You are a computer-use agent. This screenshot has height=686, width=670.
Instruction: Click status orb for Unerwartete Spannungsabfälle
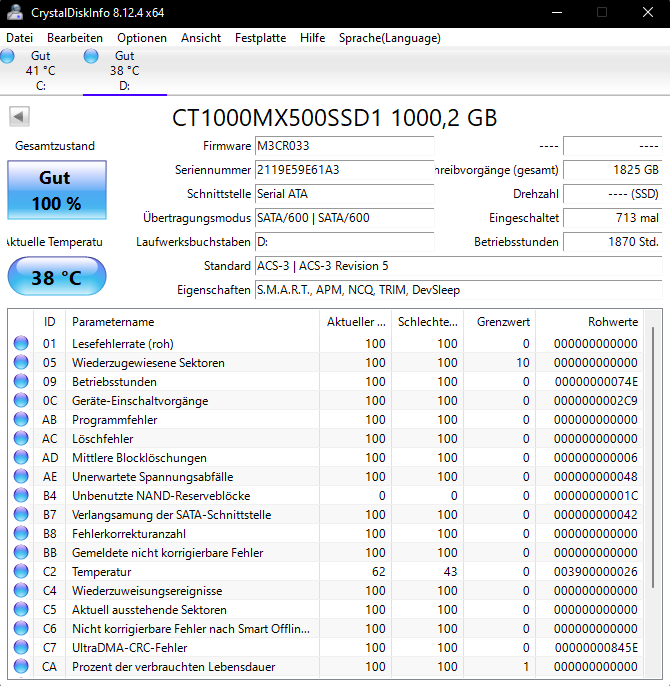(x=21, y=476)
